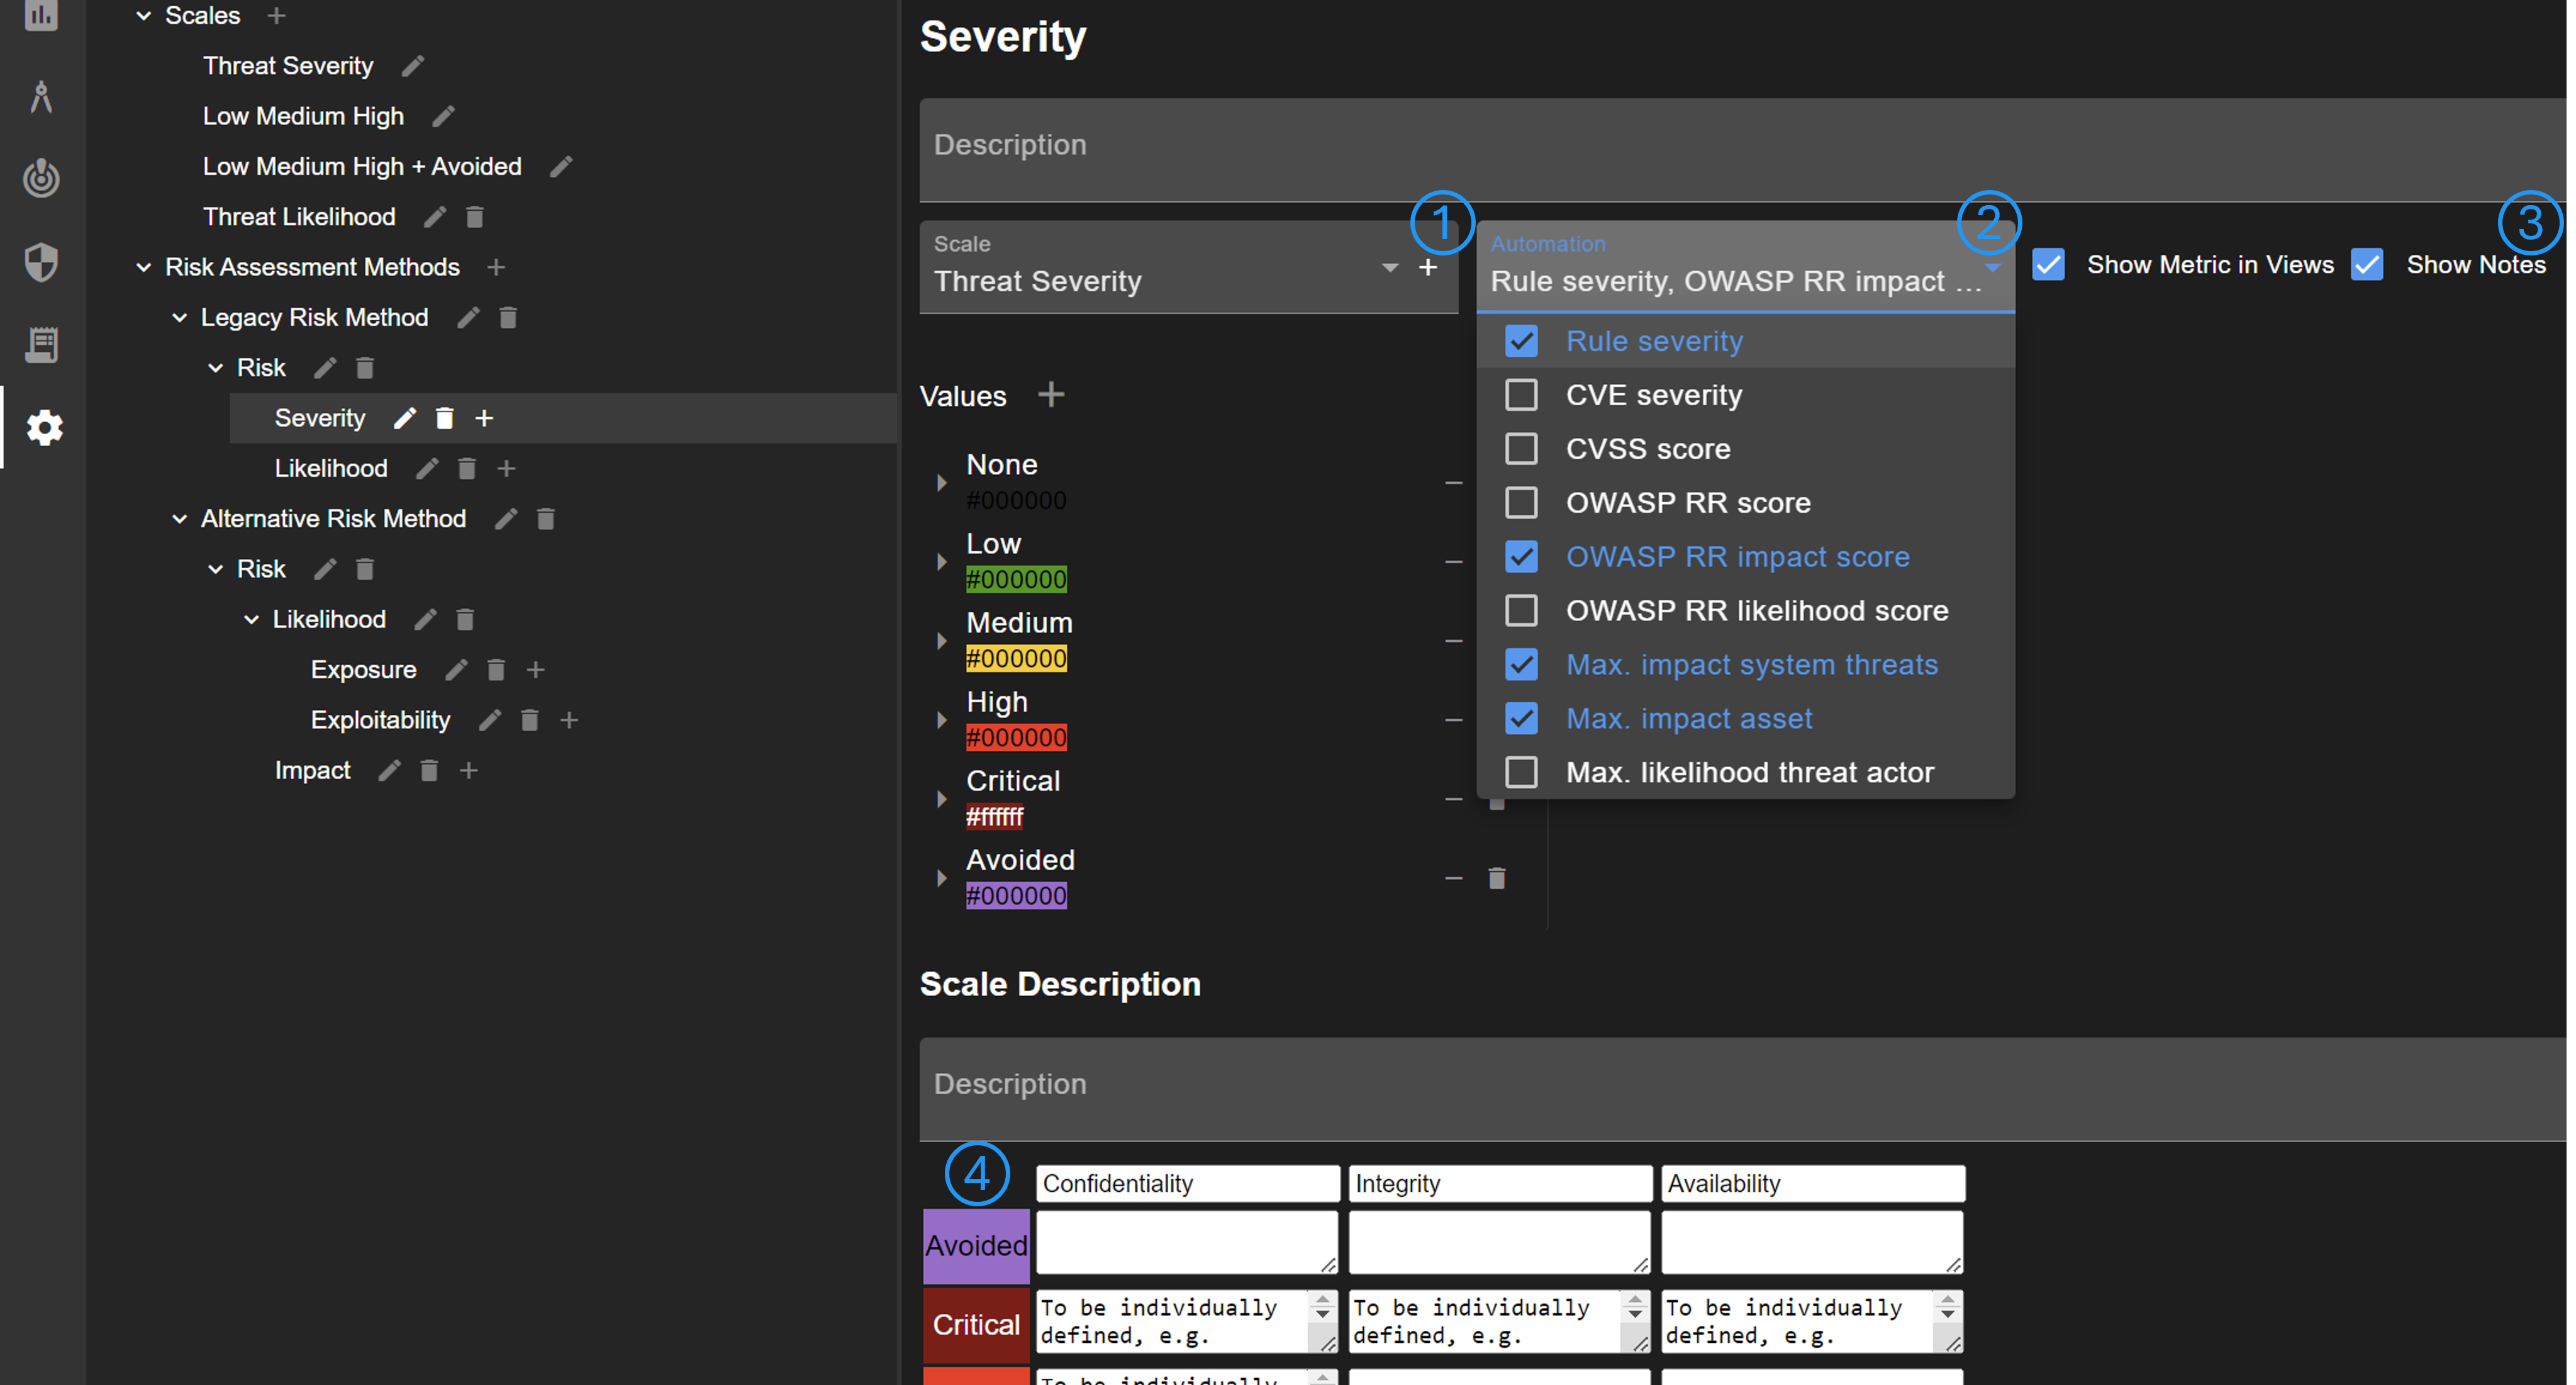This screenshot has width=2576, height=1385.
Task: Edit the Severity metric in tree
Action: click(405, 418)
